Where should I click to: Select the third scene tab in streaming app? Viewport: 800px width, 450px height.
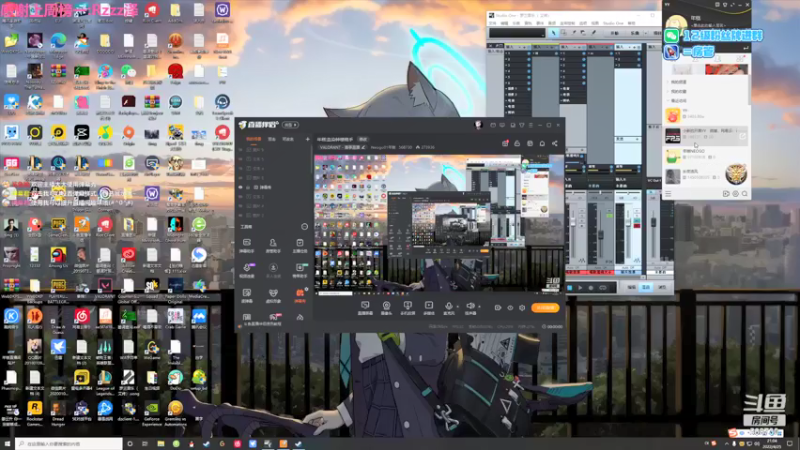(x=288, y=139)
